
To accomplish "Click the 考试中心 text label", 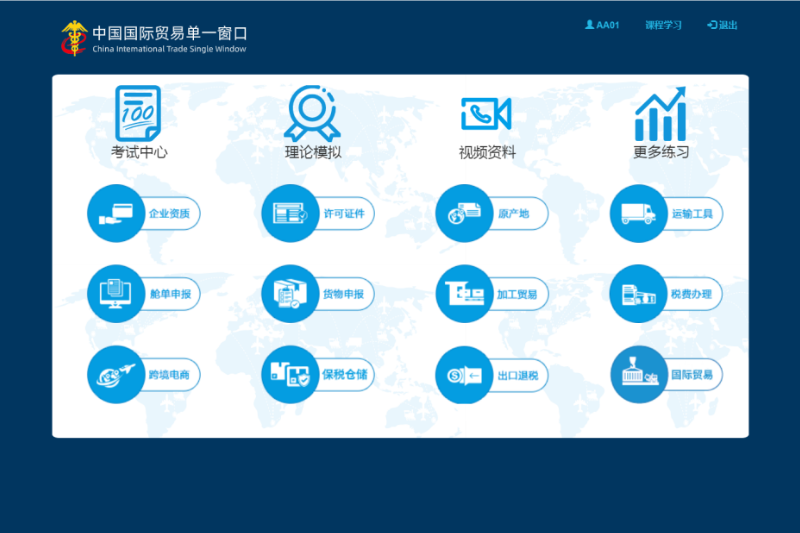I will [139, 152].
